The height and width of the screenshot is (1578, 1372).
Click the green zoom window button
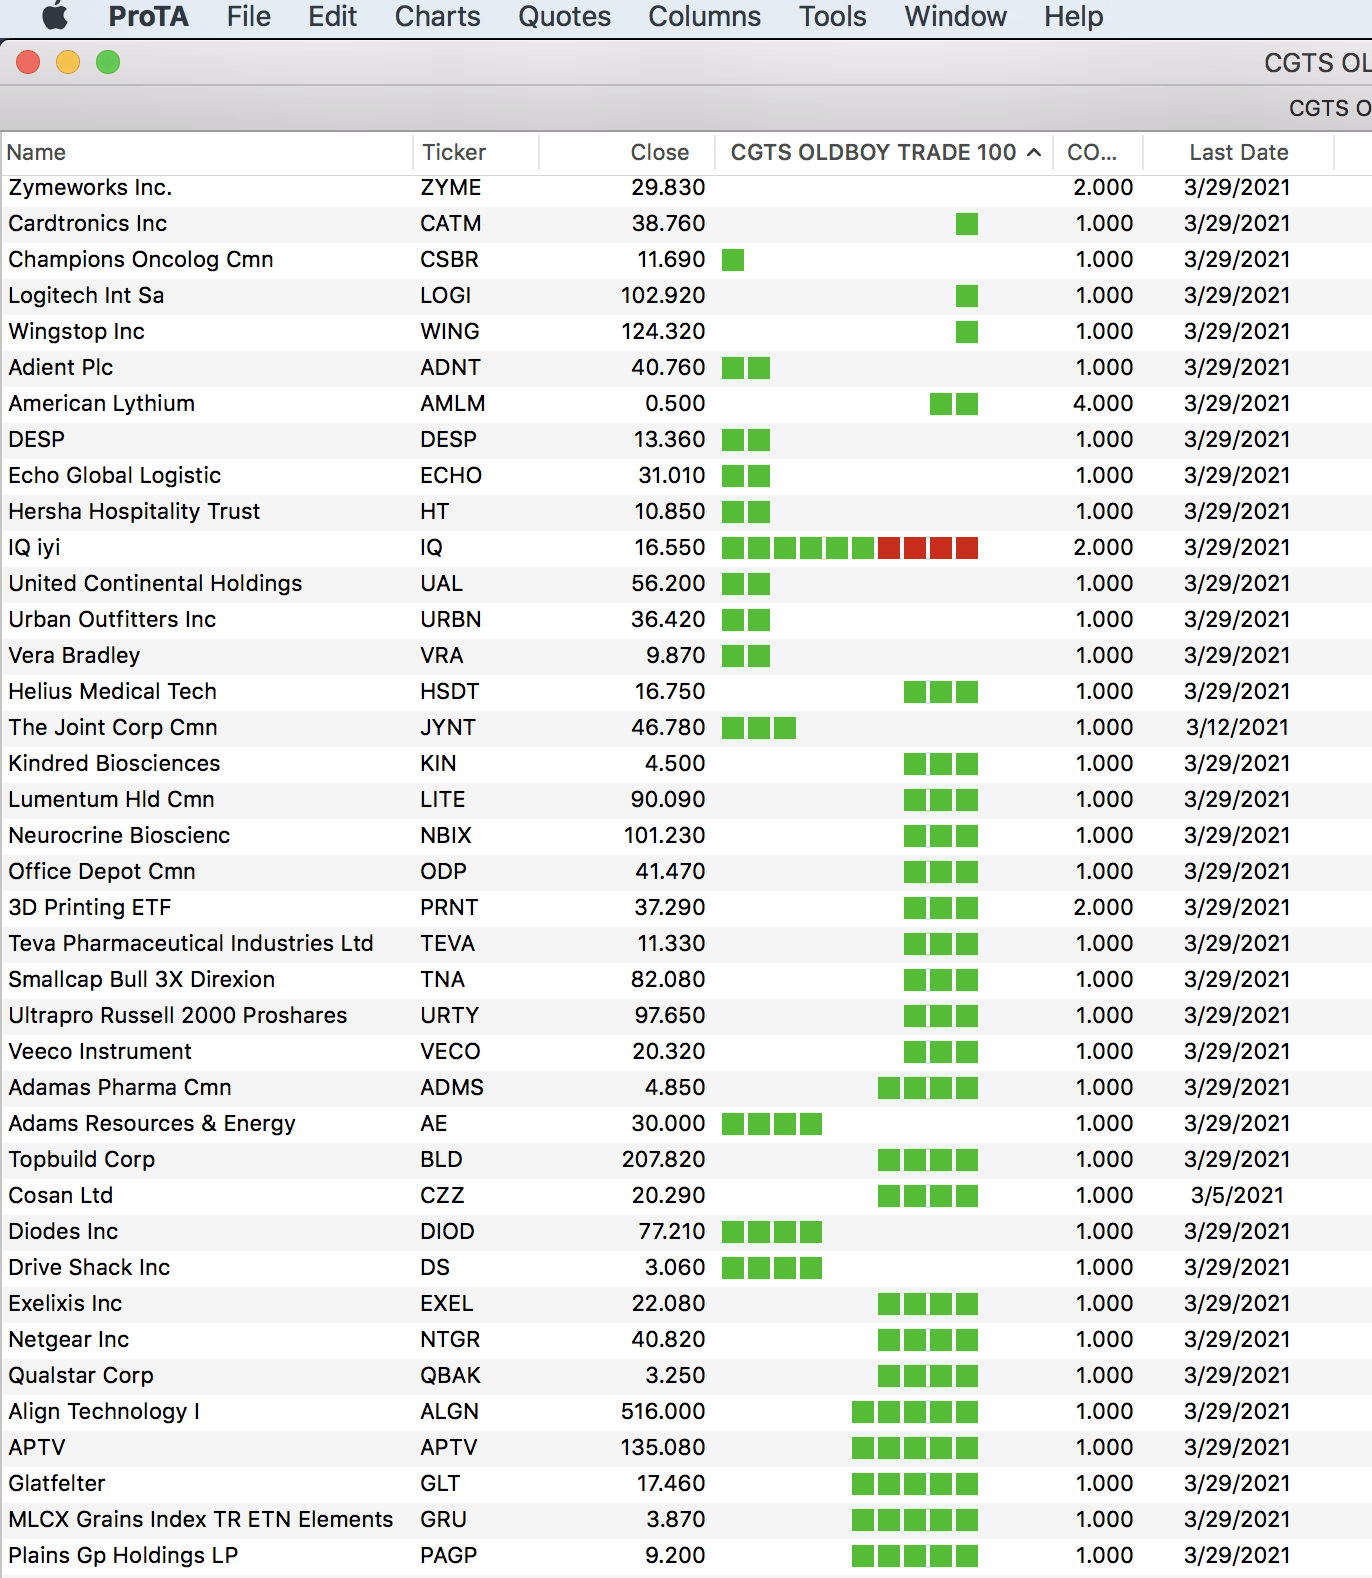[108, 62]
